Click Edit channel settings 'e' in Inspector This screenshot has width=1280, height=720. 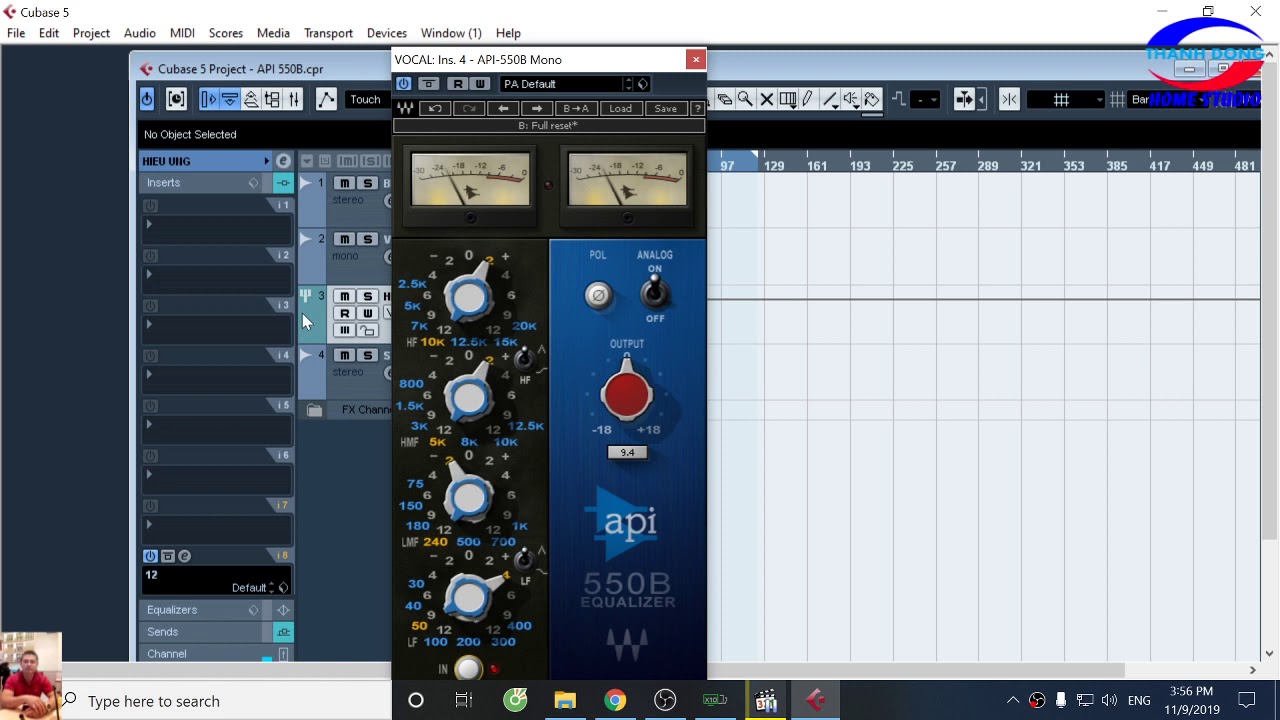click(x=283, y=161)
